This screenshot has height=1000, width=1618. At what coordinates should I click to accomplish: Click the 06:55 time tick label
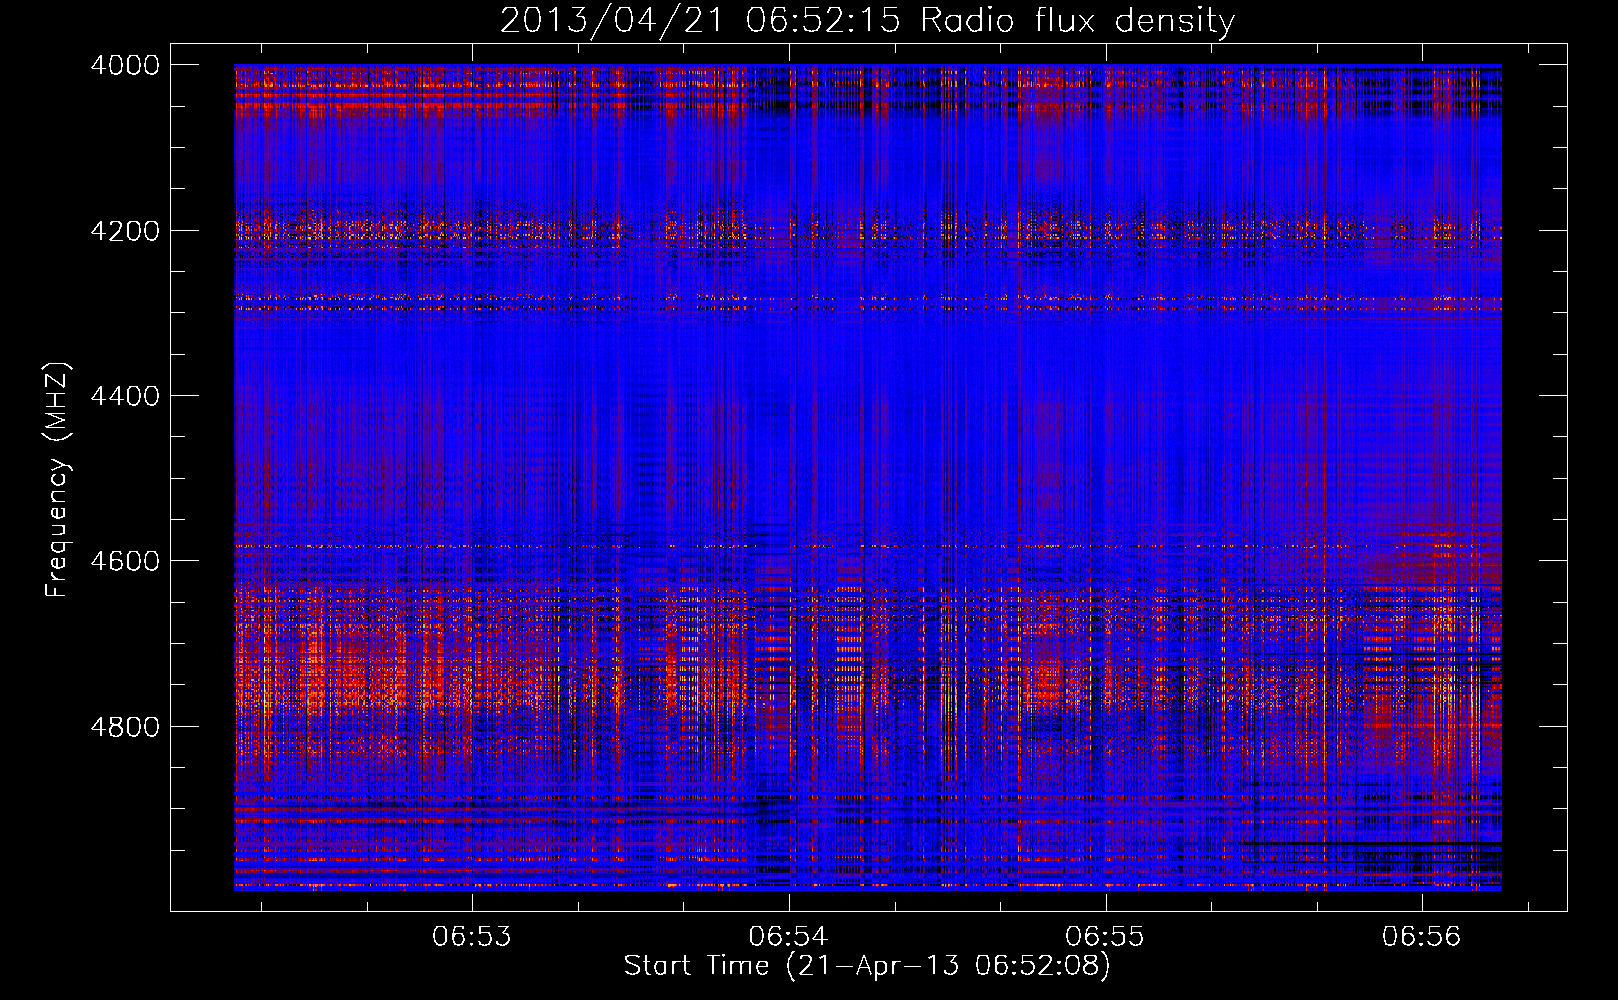[1105, 936]
